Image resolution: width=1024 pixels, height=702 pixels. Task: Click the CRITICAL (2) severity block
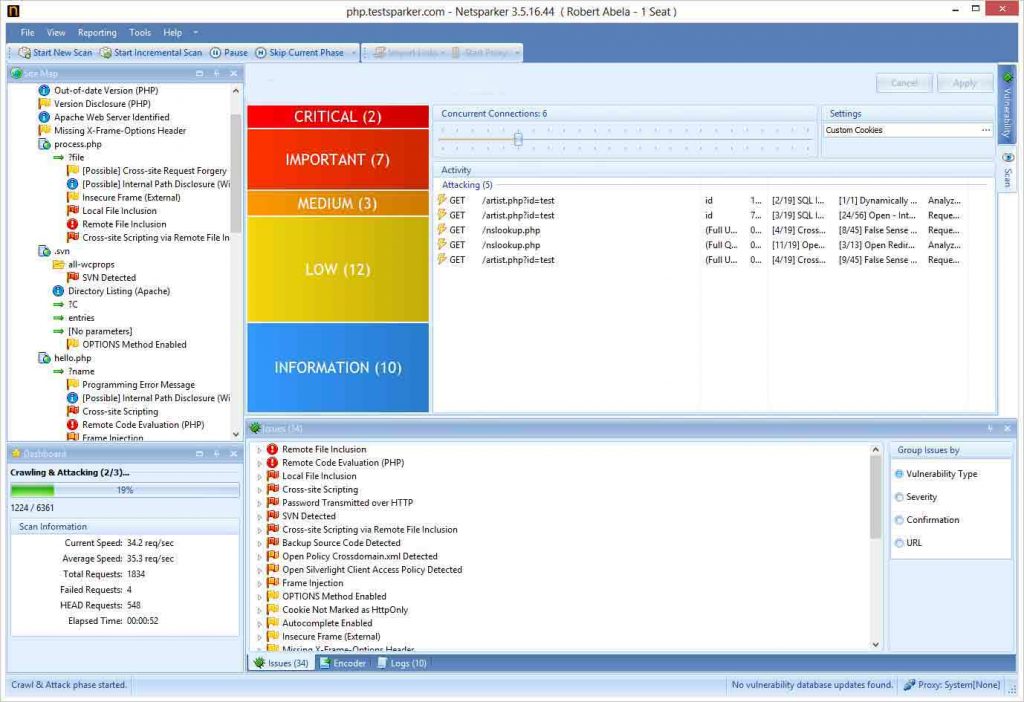click(x=338, y=117)
